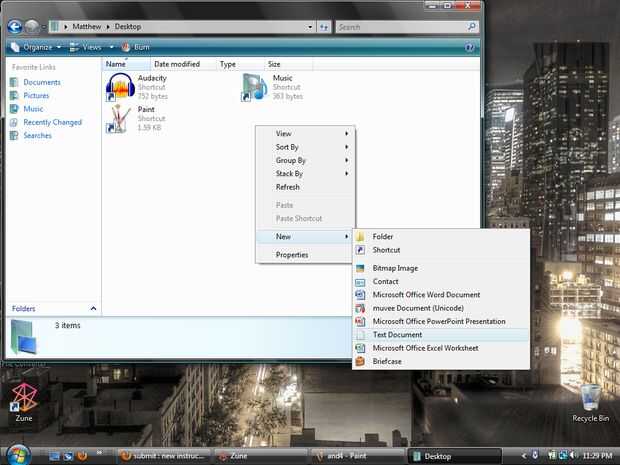Viewport: 620px width, 465px height.
Task: Expand the Group By submenu
Action: point(305,161)
